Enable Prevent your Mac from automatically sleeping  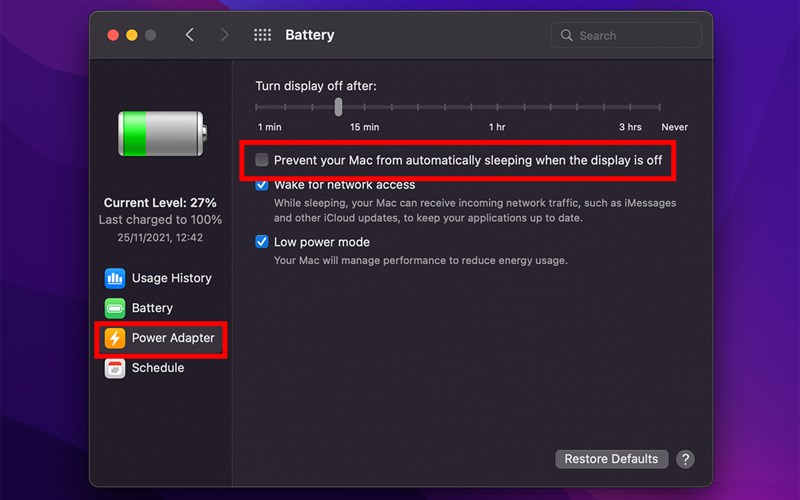pos(262,160)
